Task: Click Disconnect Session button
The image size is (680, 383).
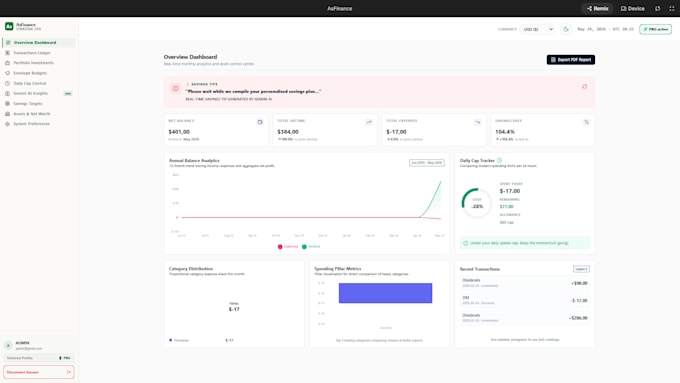Action: (39, 372)
